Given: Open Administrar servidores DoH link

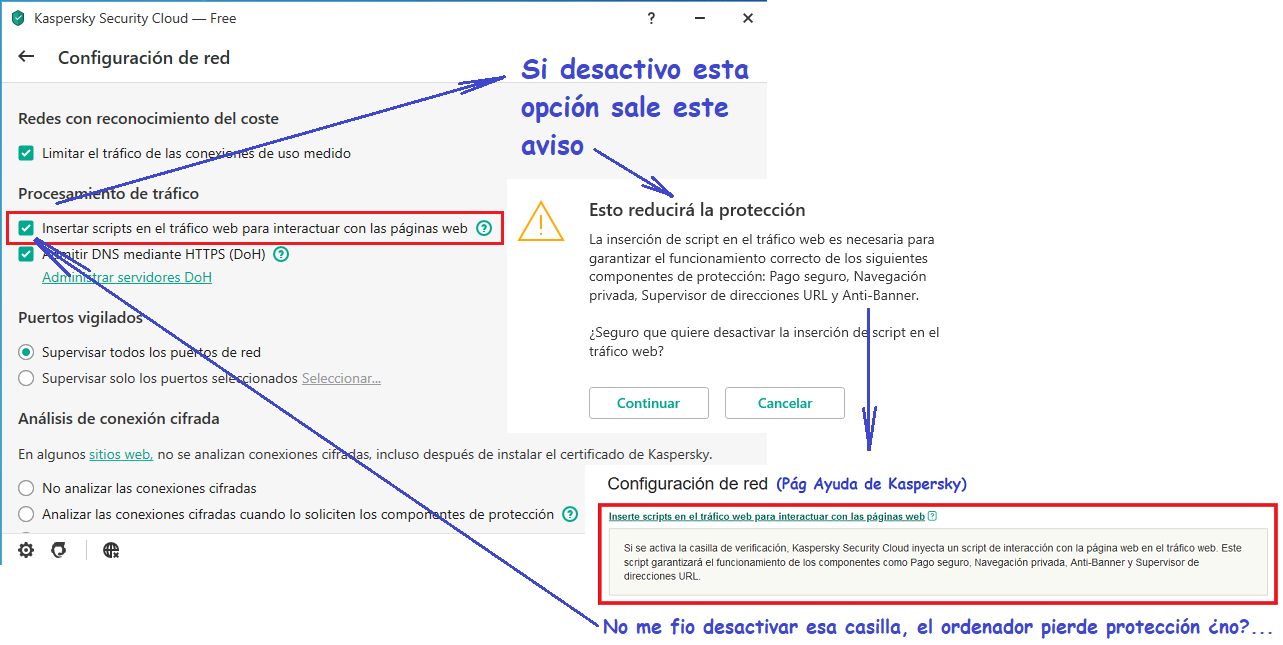Looking at the screenshot, I should (127, 277).
